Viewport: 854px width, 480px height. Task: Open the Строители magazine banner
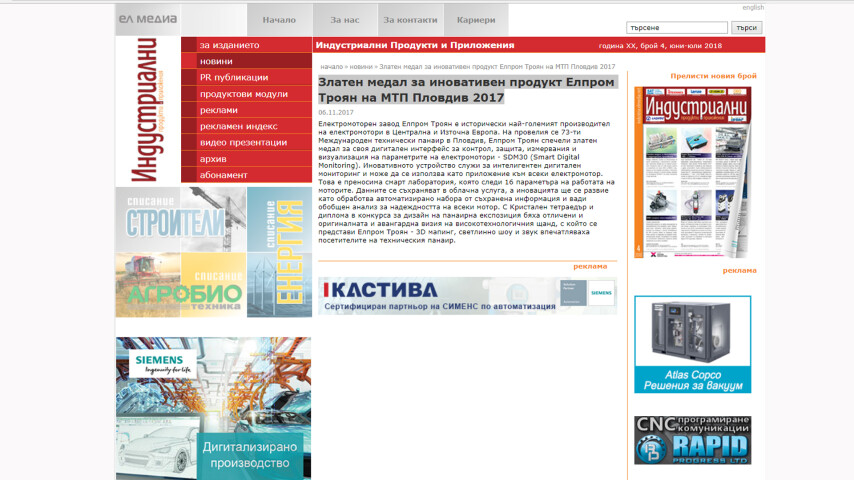[x=181, y=220]
